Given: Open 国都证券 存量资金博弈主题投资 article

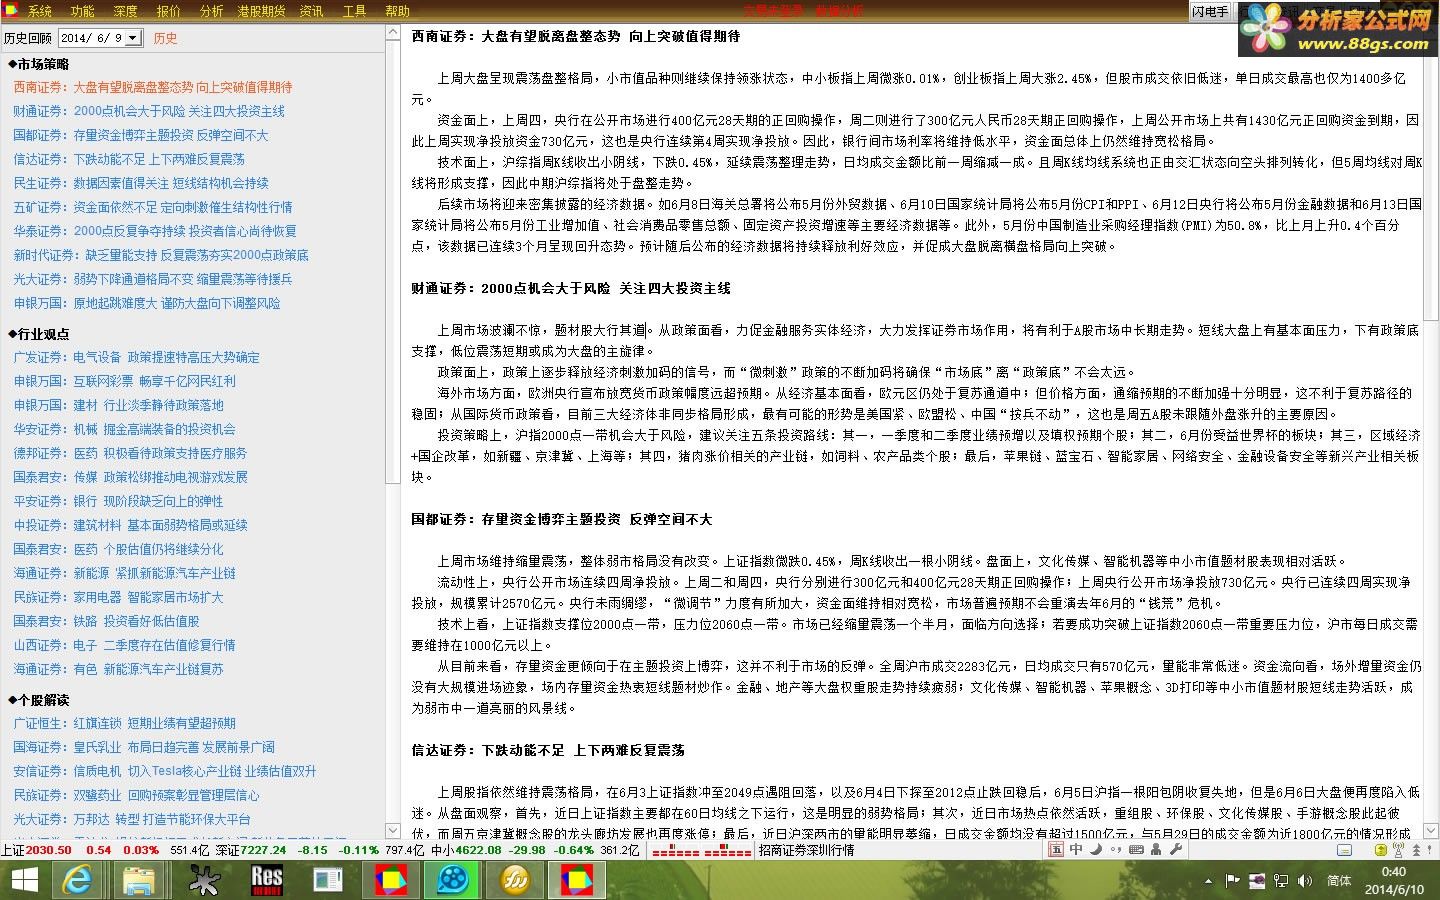Looking at the screenshot, I should click(x=141, y=135).
